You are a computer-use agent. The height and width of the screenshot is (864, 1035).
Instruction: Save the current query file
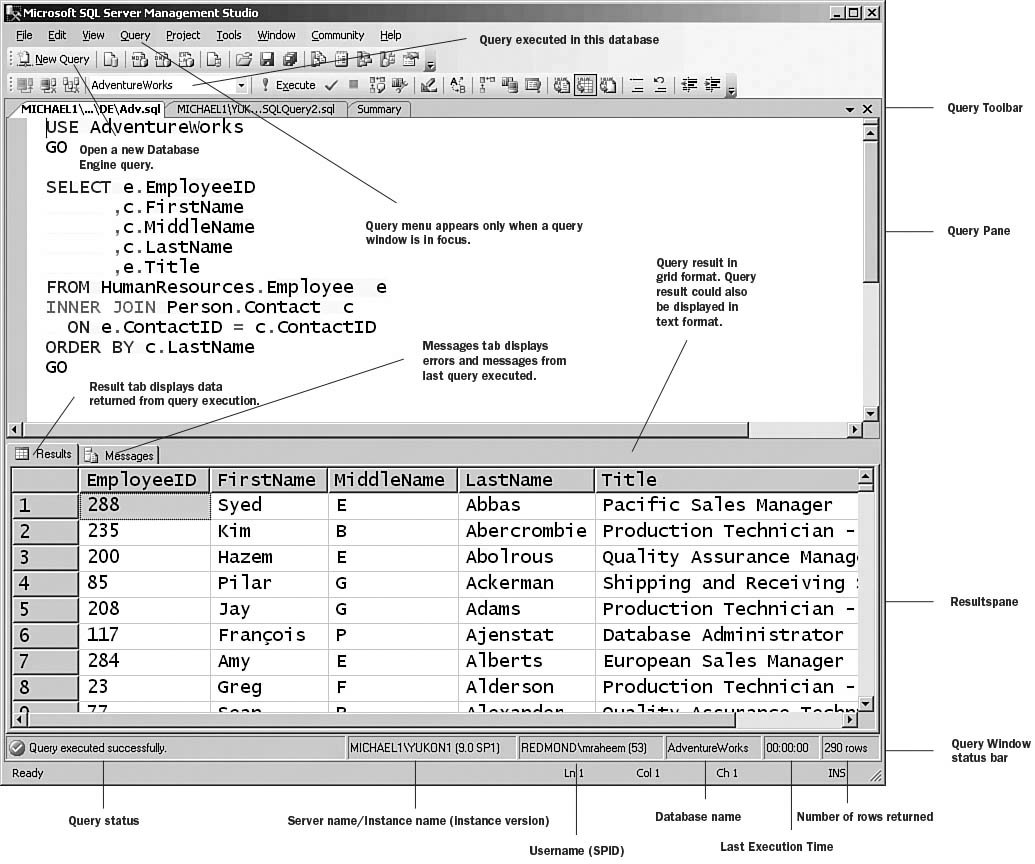[267, 59]
